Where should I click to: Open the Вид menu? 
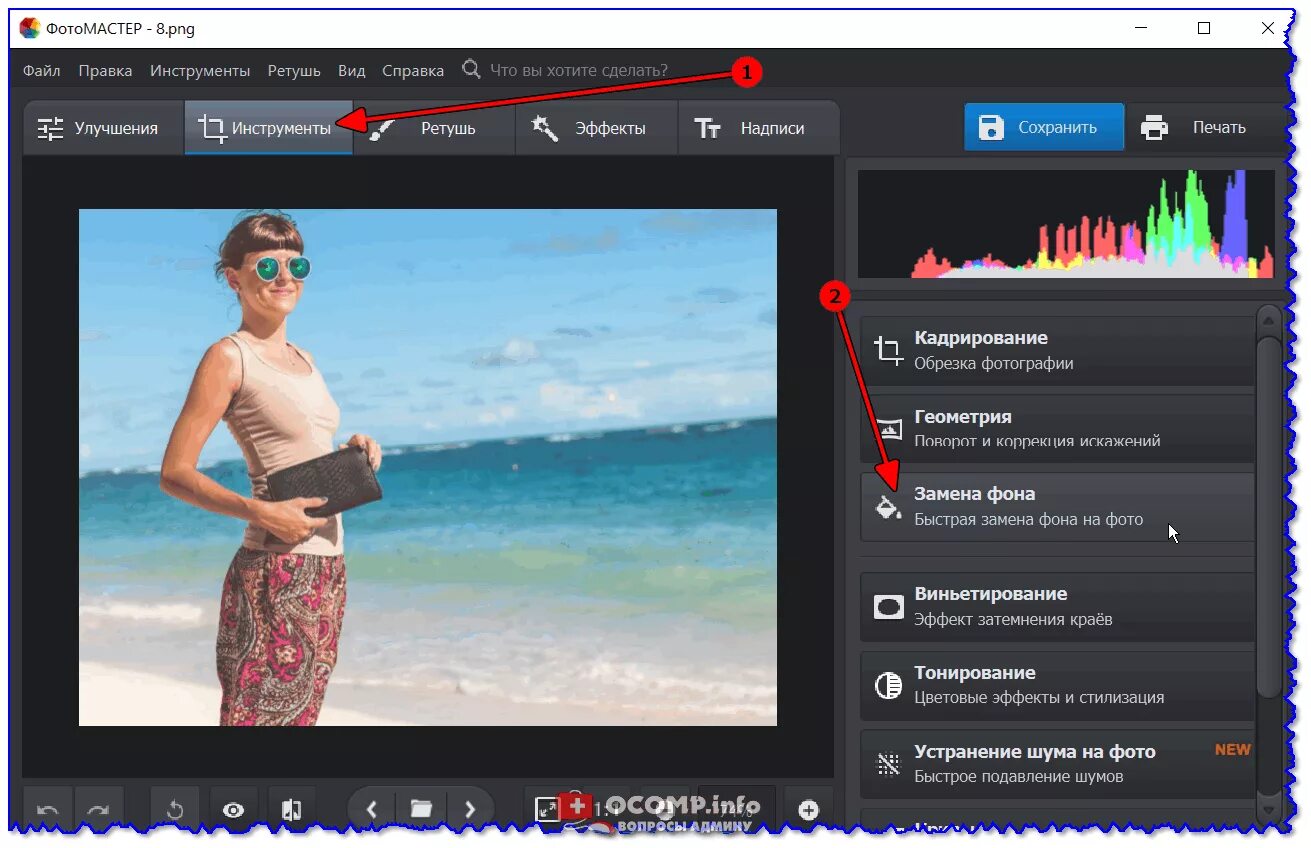coord(351,71)
